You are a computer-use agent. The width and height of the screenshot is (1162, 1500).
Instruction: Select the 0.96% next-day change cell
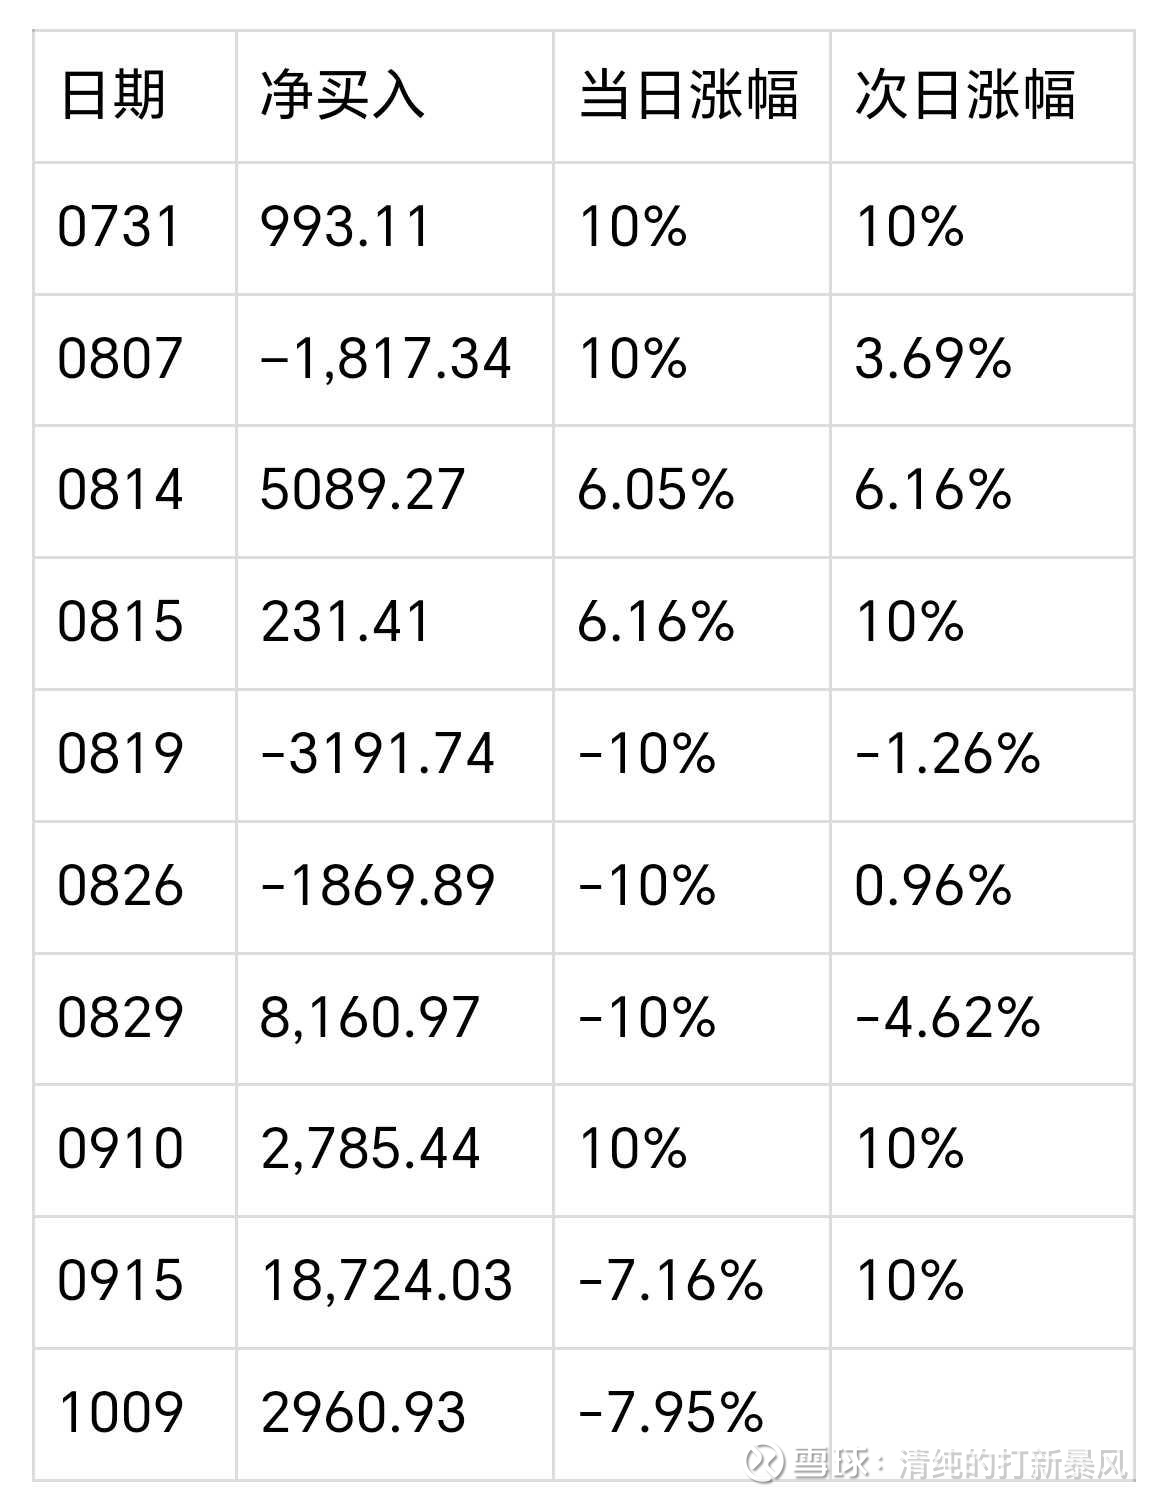(933, 886)
